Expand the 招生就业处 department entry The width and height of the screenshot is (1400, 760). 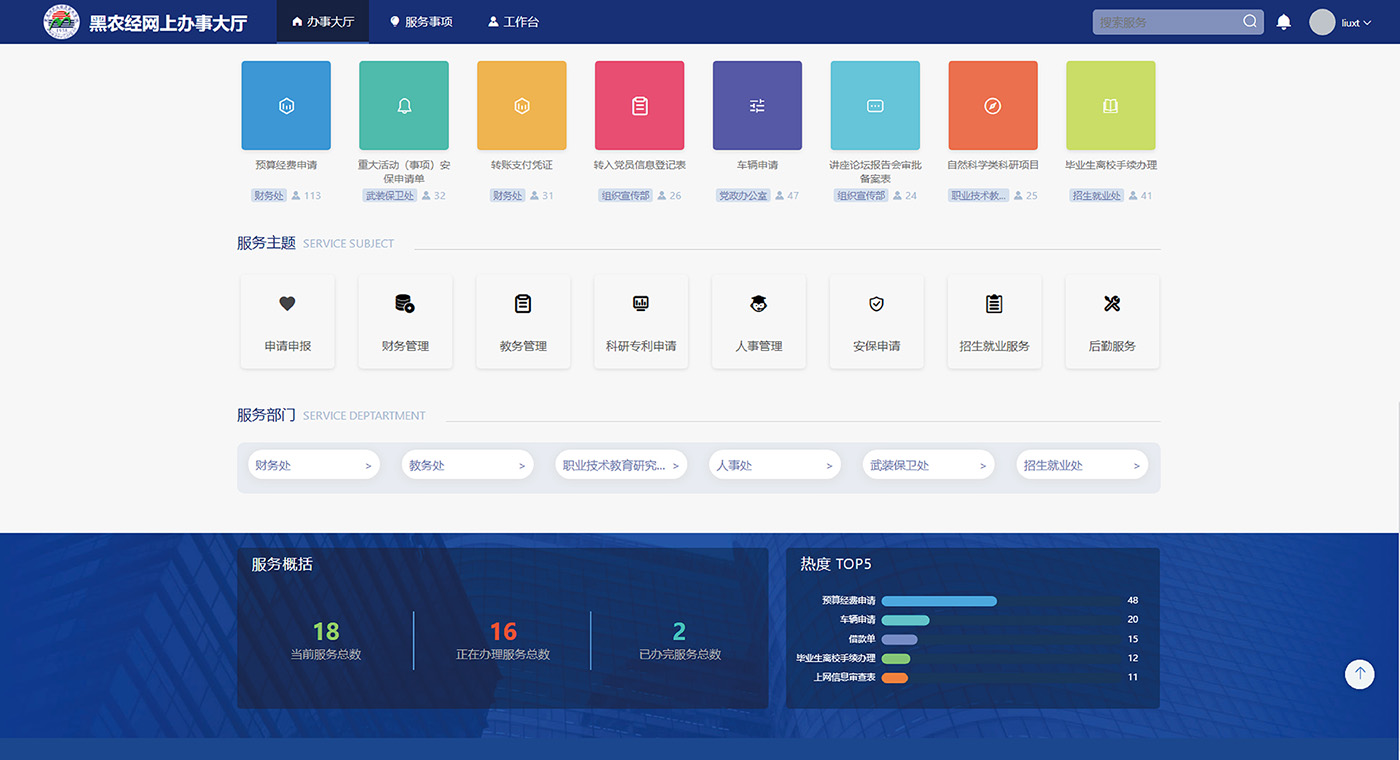point(1081,466)
